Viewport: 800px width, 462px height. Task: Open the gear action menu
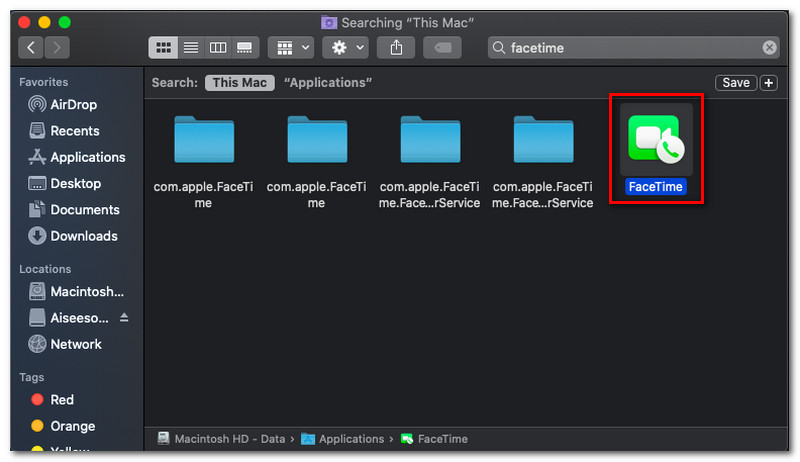click(345, 48)
